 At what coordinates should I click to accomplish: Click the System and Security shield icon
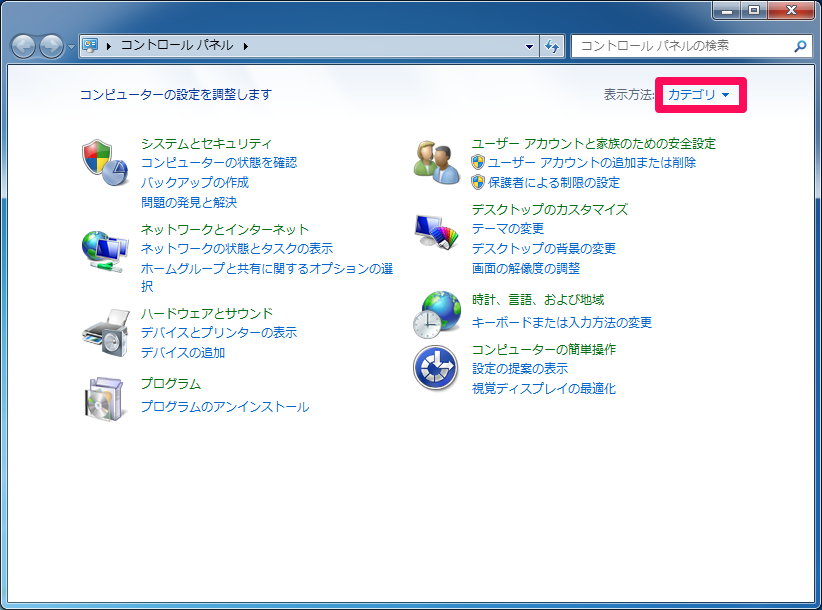(x=105, y=160)
